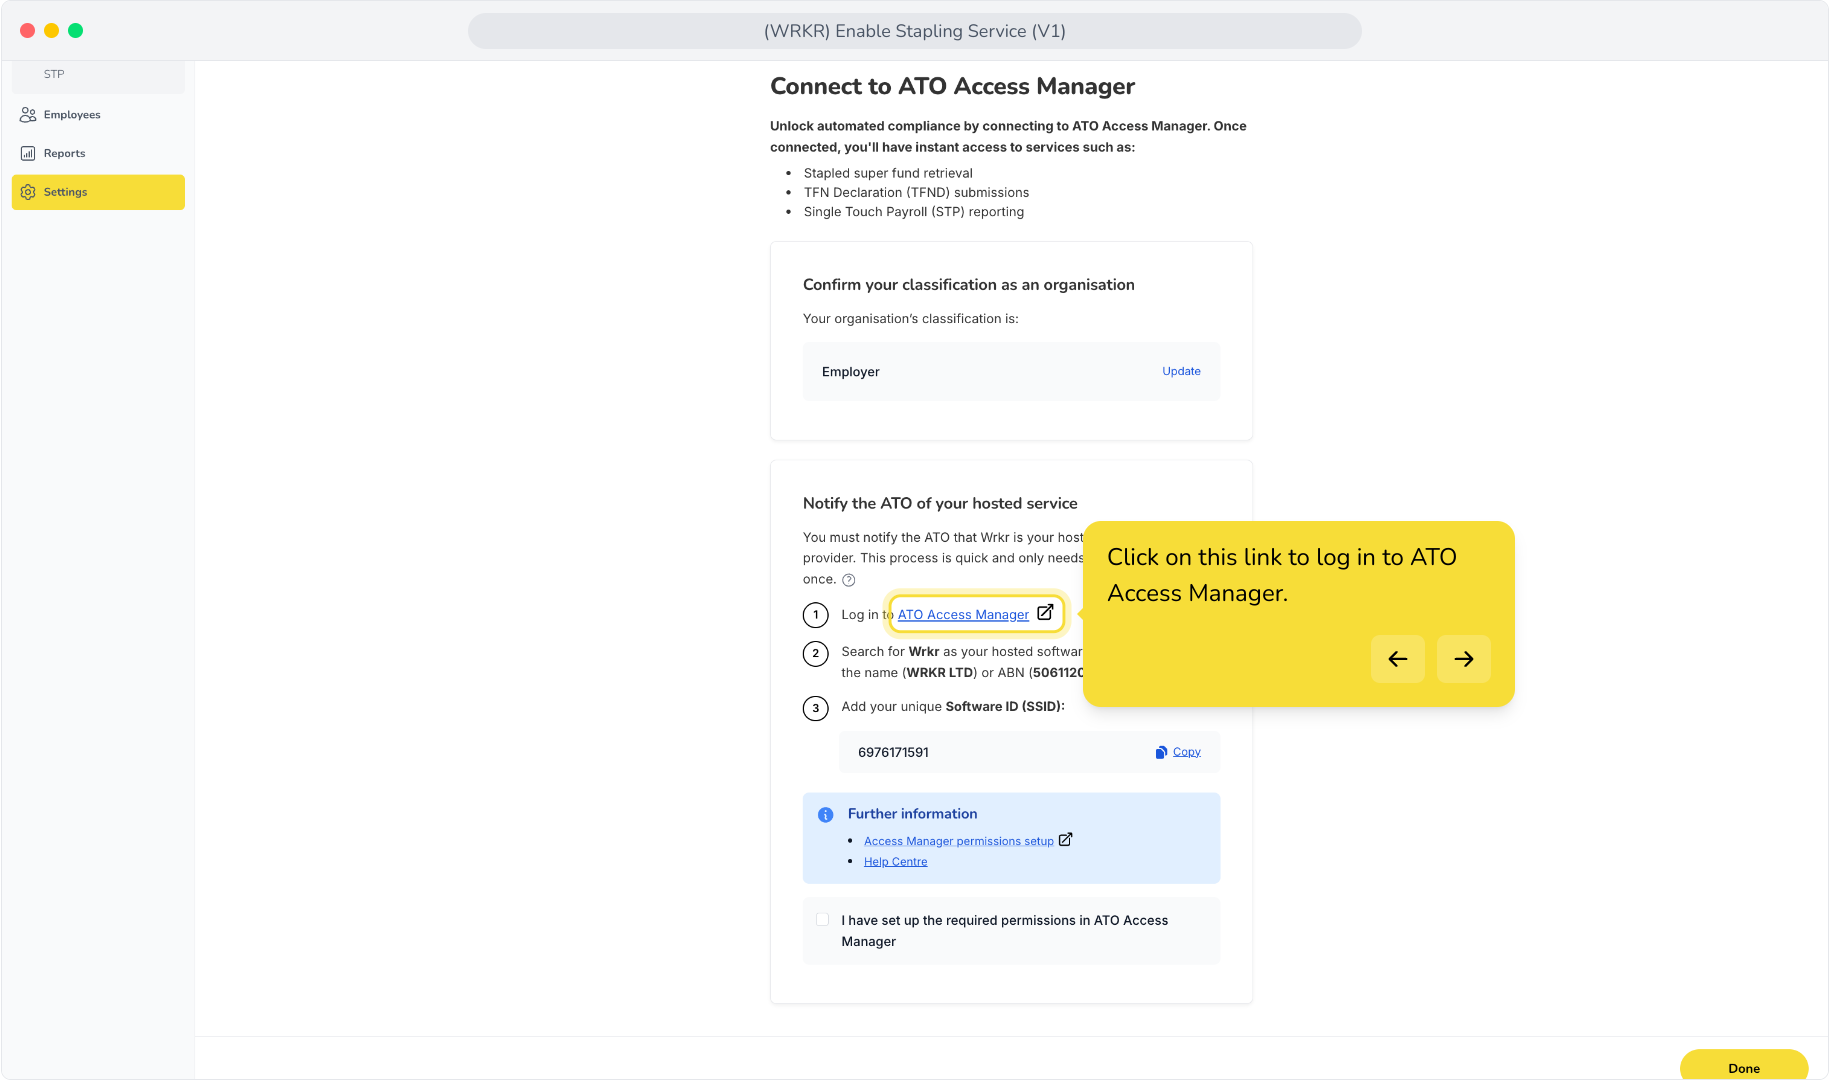Go to previous tooltip step with left arrow
Viewport: 1830px width, 1080px height.
coord(1398,659)
